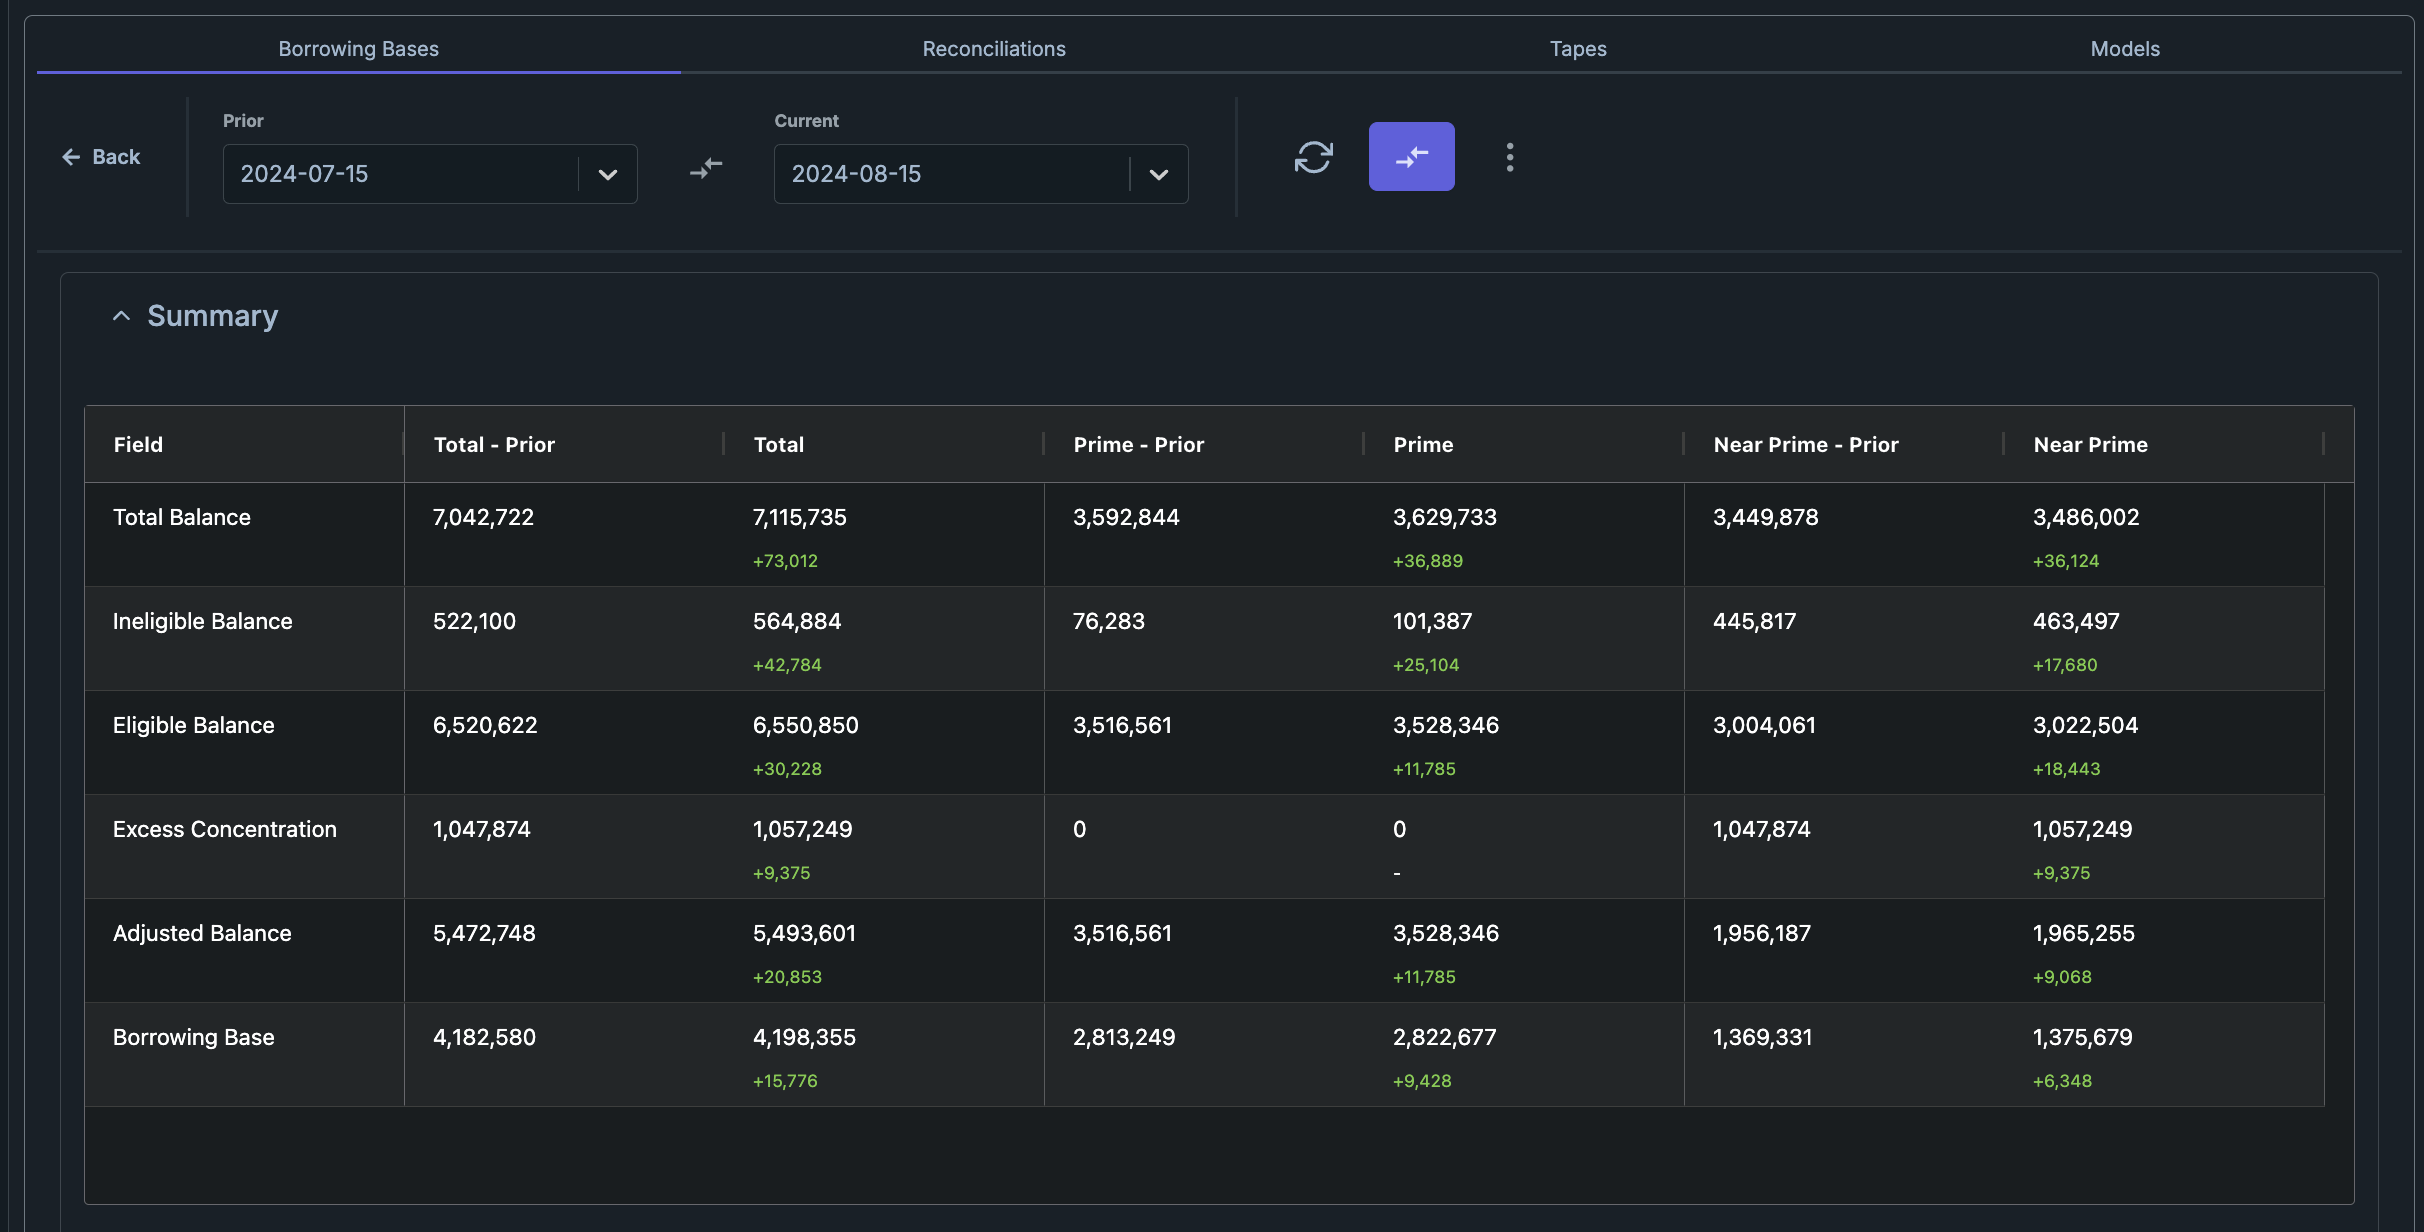Image resolution: width=2424 pixels, height=1232 pixels.
Task: Open the Tapes tab
Action: [x=1577, y=49]
